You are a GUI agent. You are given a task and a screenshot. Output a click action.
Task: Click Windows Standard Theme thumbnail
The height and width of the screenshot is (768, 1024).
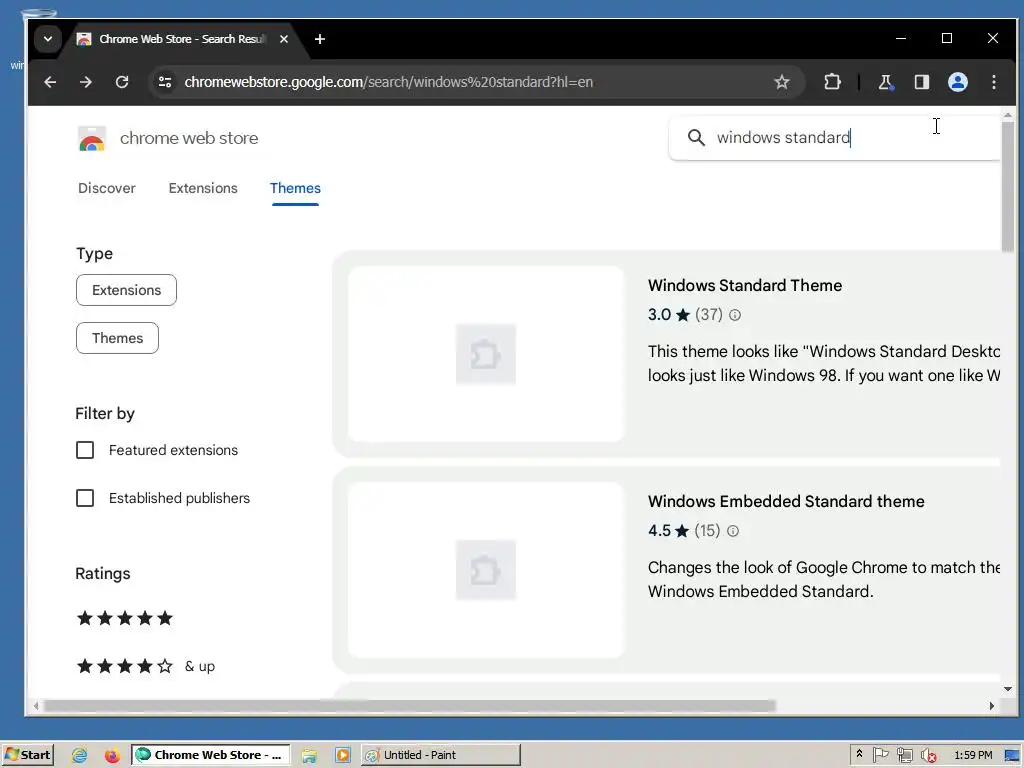pyautogui.click(x=486, y=354)
